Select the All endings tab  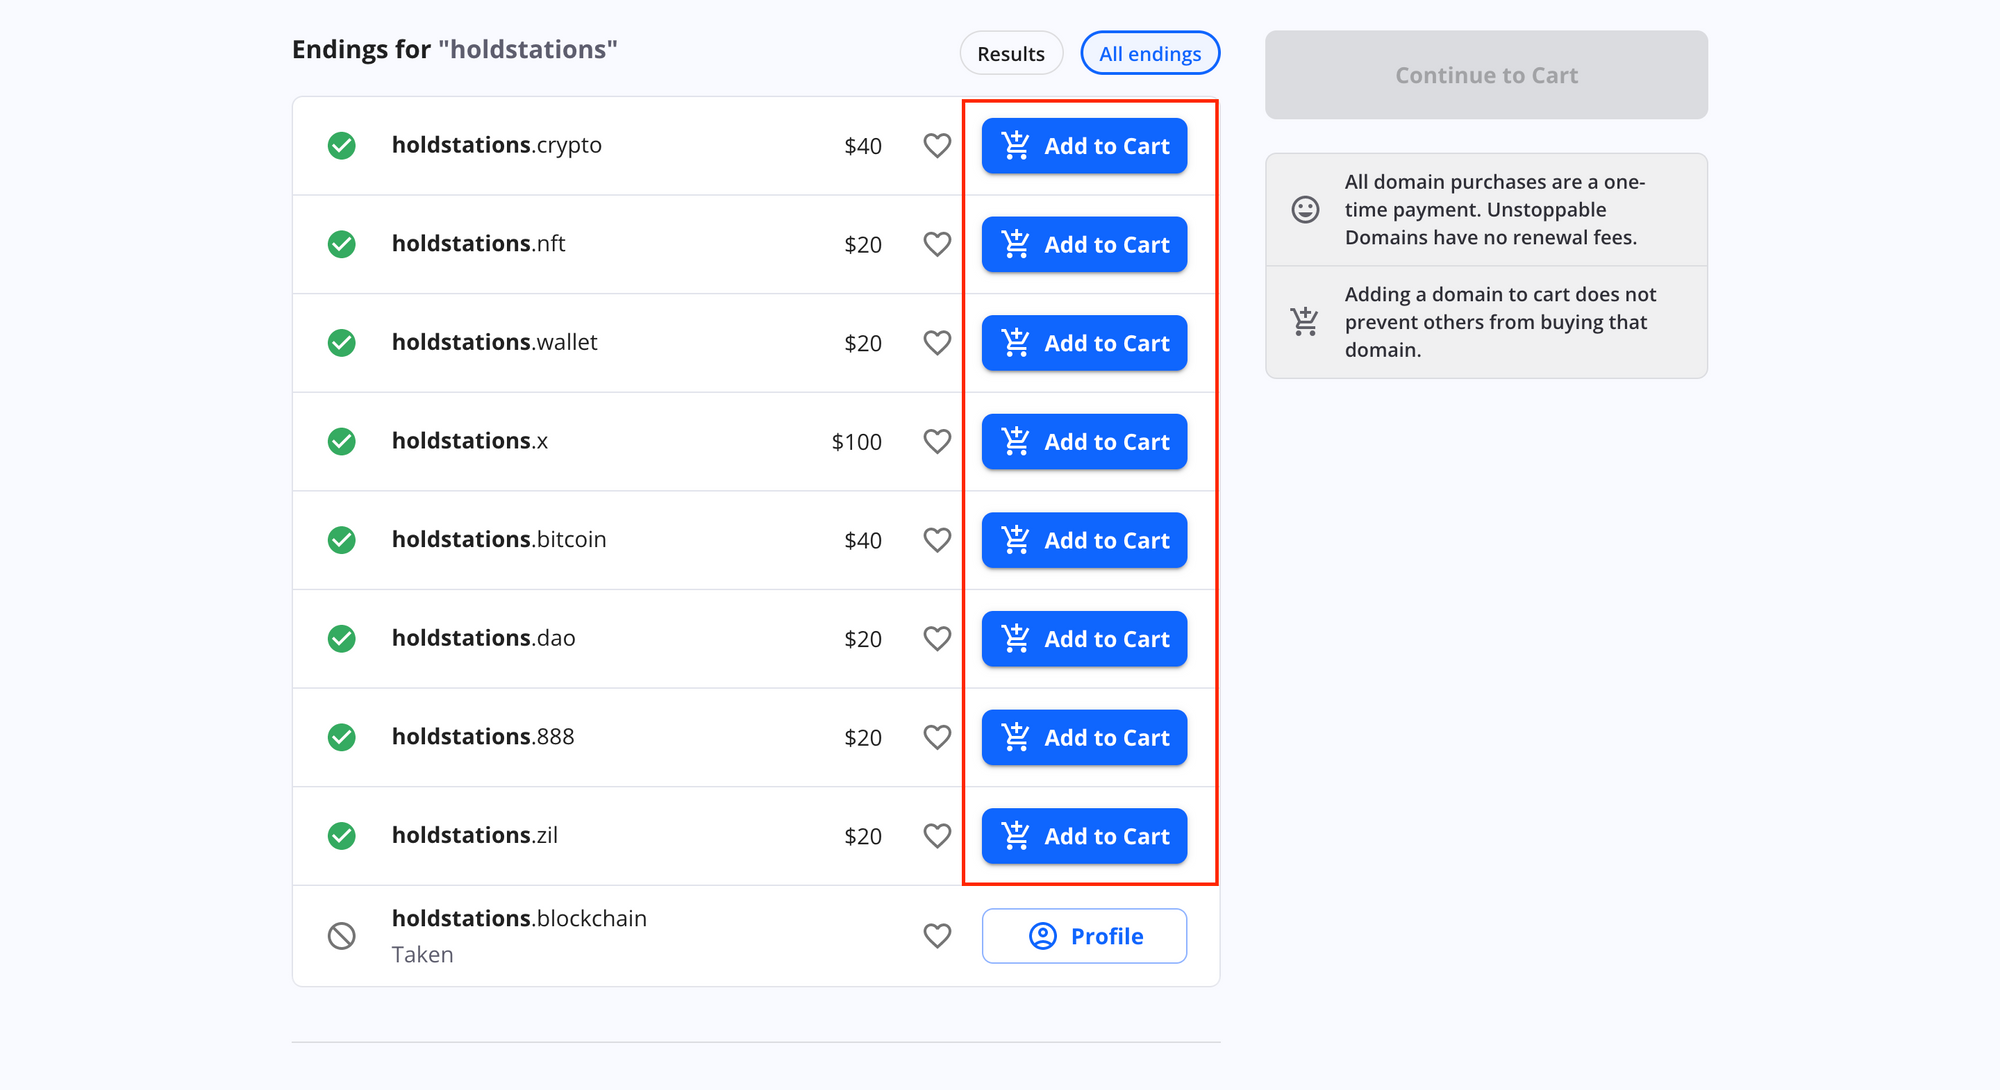click(x=1150, y=53)
